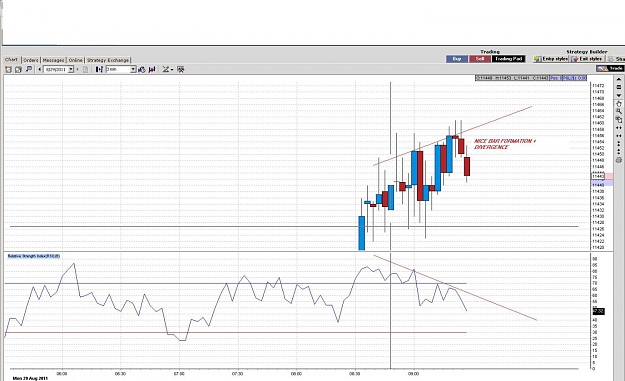This screenshot has height=381, width=625.
Task: Click the Relative Strength Index indicator label
Action: tap(34, 256)
